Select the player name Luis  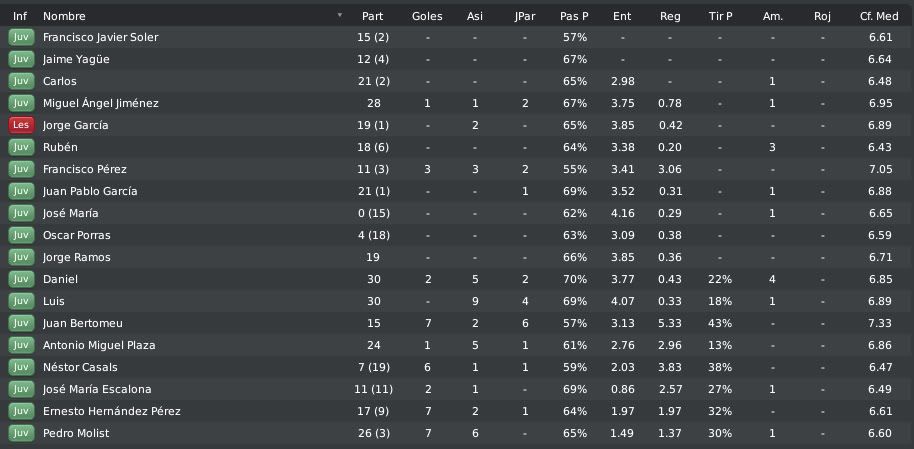pos(54,301)
